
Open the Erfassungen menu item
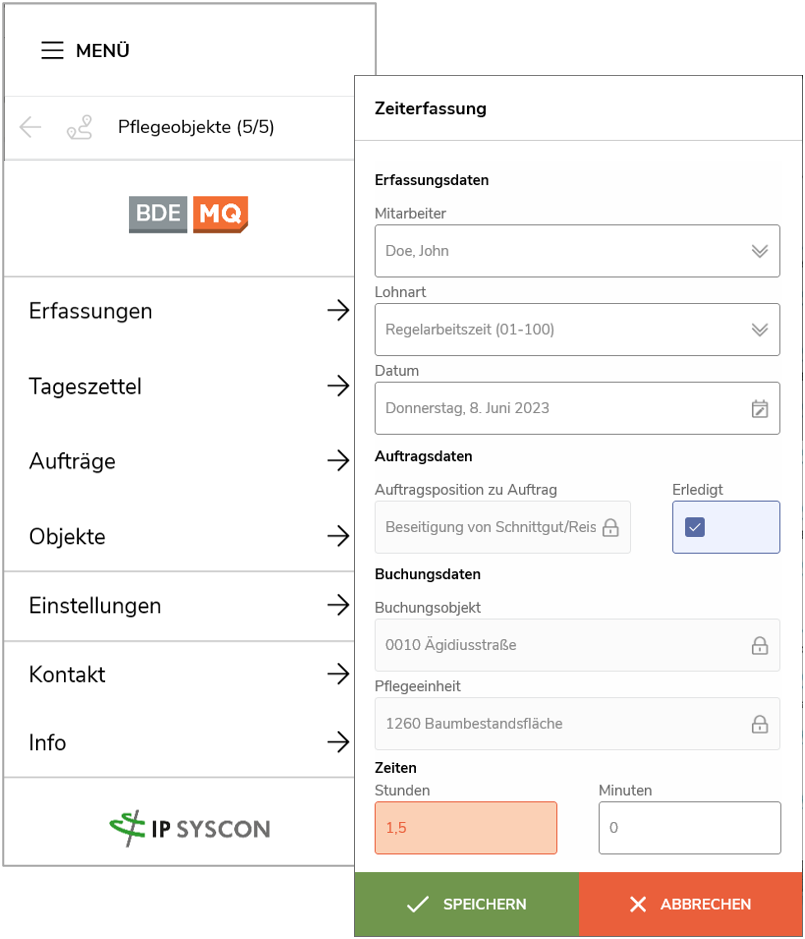pos(189,311)
